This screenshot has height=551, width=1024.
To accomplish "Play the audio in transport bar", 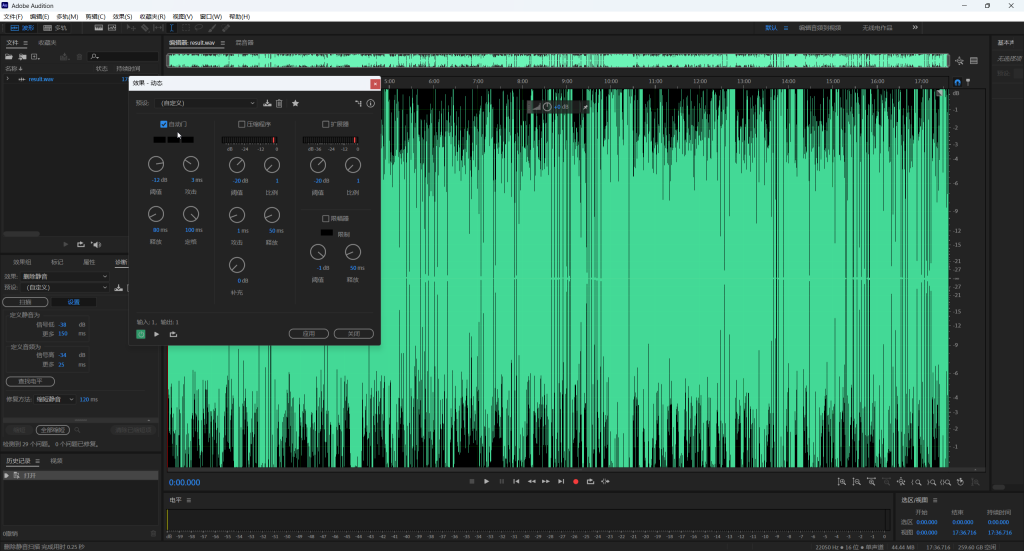I will [487, 481].
